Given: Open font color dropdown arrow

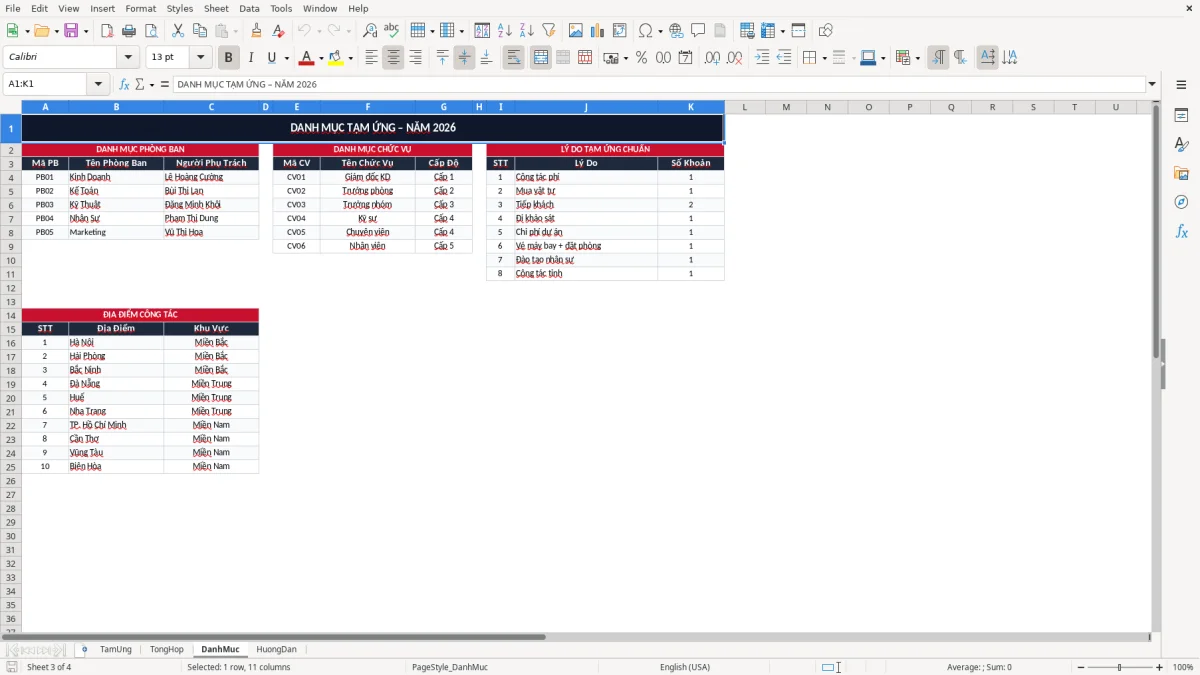Looking at the screenshot, I should click(x=321, y=58).
